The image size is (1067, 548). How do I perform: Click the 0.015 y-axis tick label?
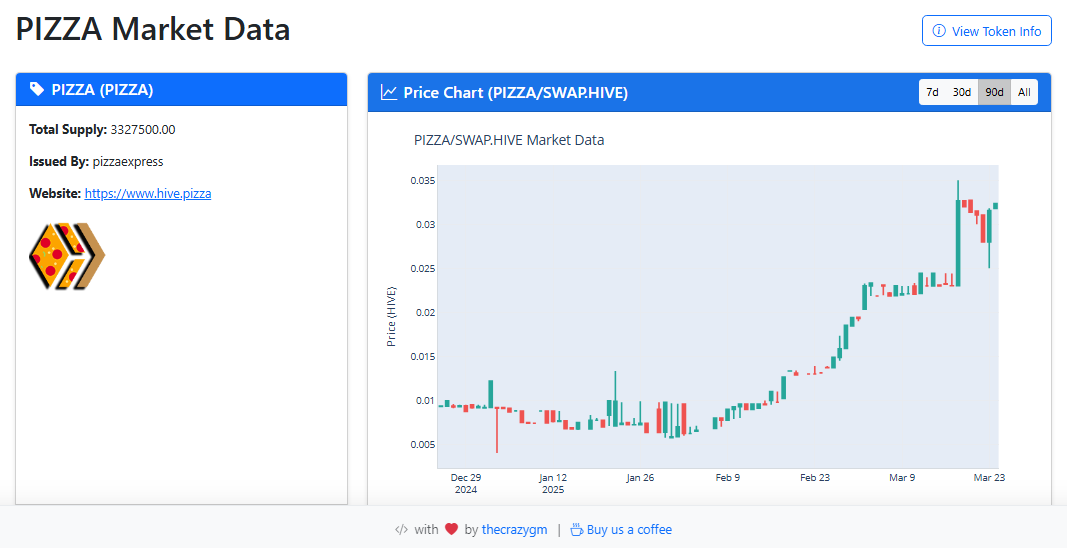pos(423,357)
